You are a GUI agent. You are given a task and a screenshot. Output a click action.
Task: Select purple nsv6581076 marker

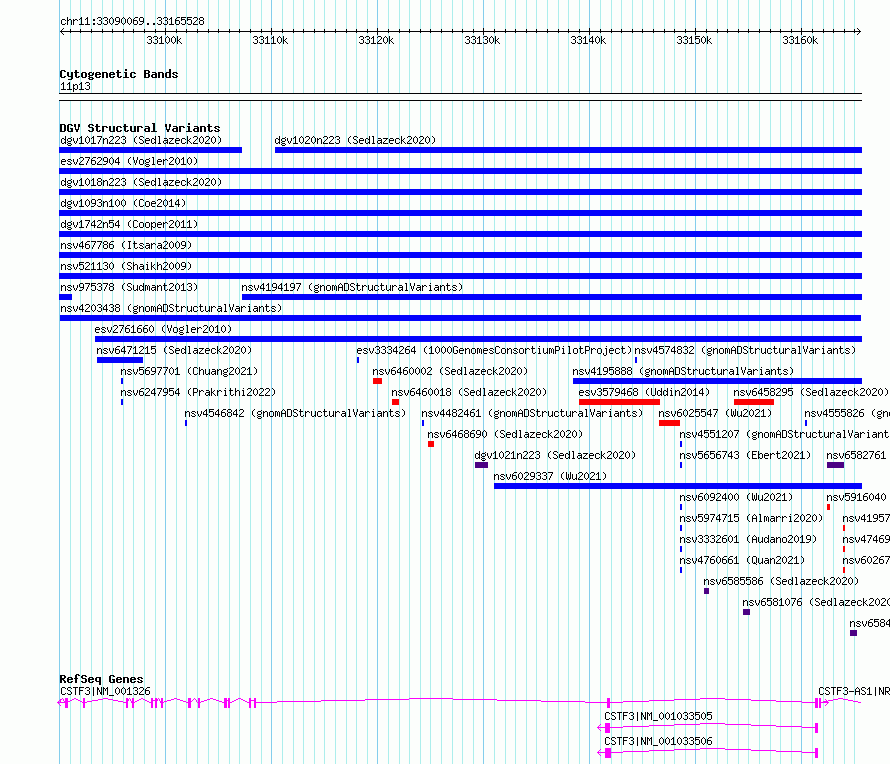point(746,612)
